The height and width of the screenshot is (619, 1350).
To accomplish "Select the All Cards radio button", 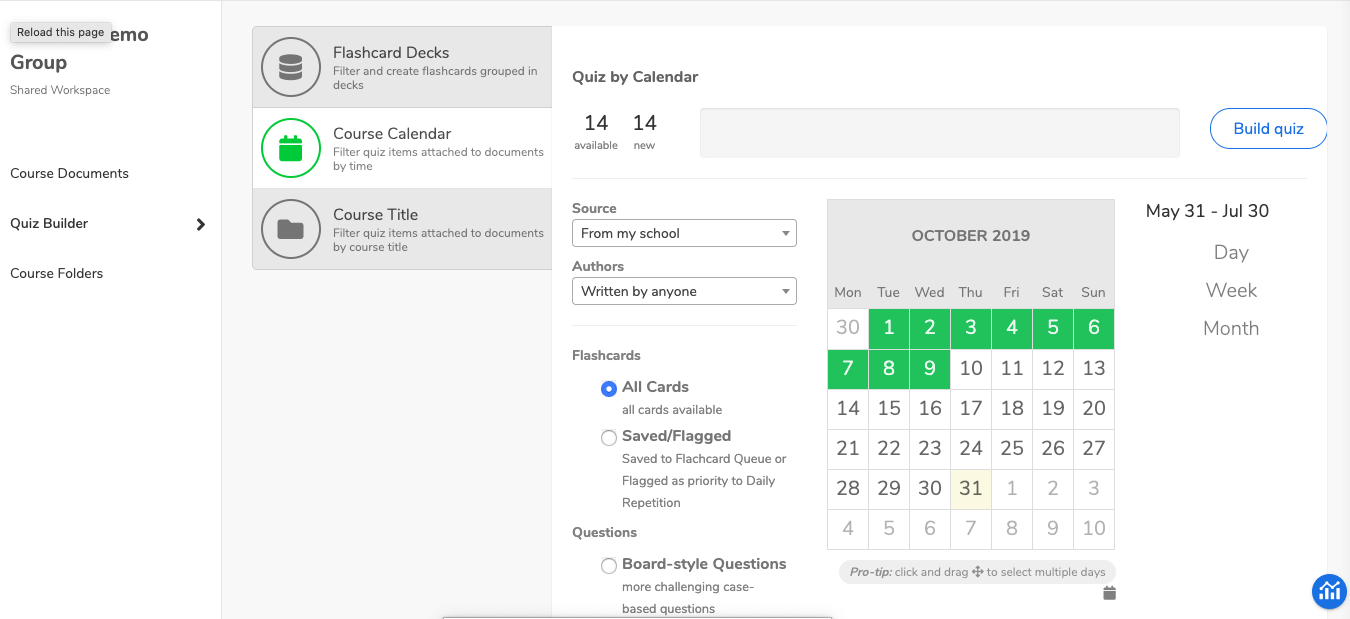I will 609,388.
